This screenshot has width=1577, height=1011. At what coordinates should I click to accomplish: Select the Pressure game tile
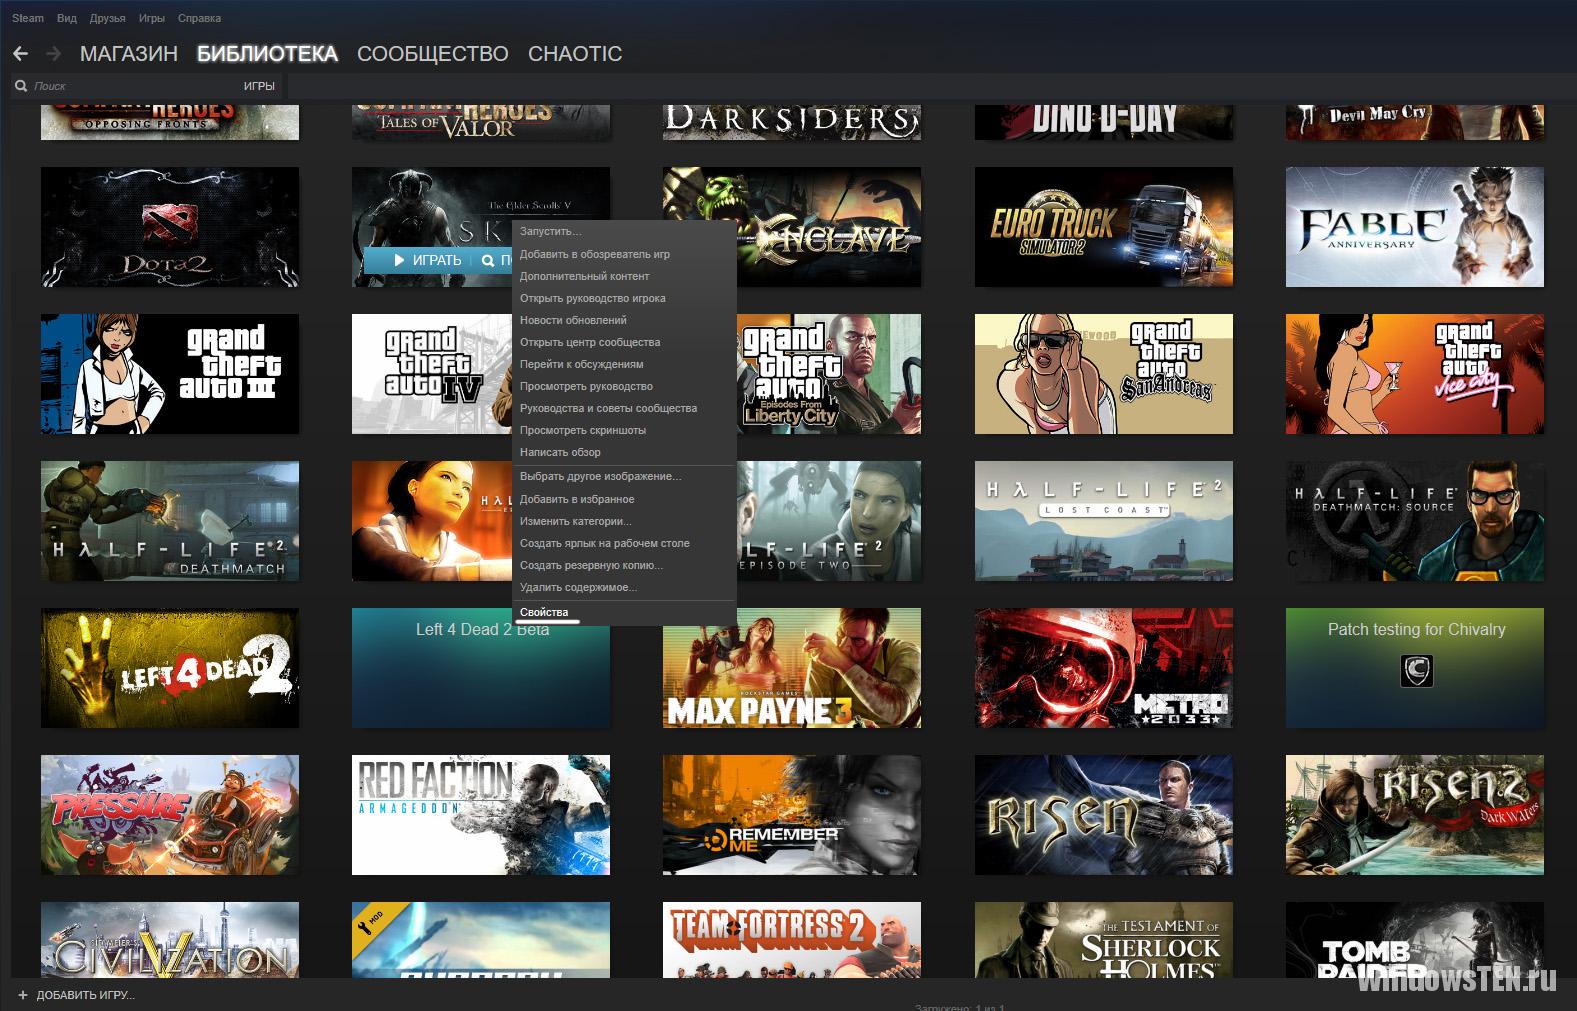170,815
